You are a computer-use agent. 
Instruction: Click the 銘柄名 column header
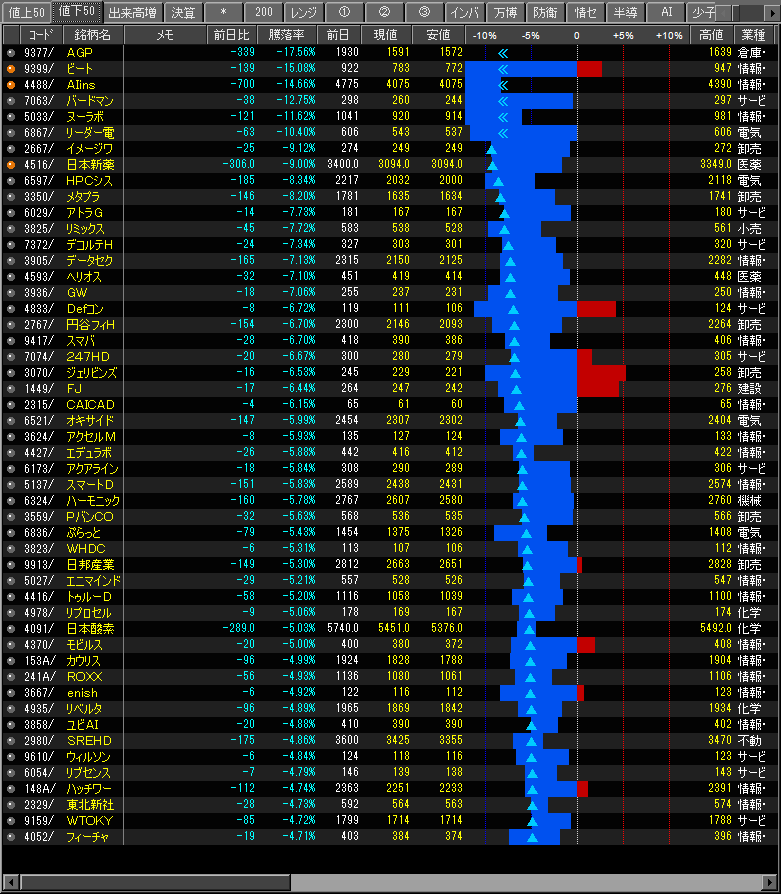pyautogui.click(x=92, y=35)
